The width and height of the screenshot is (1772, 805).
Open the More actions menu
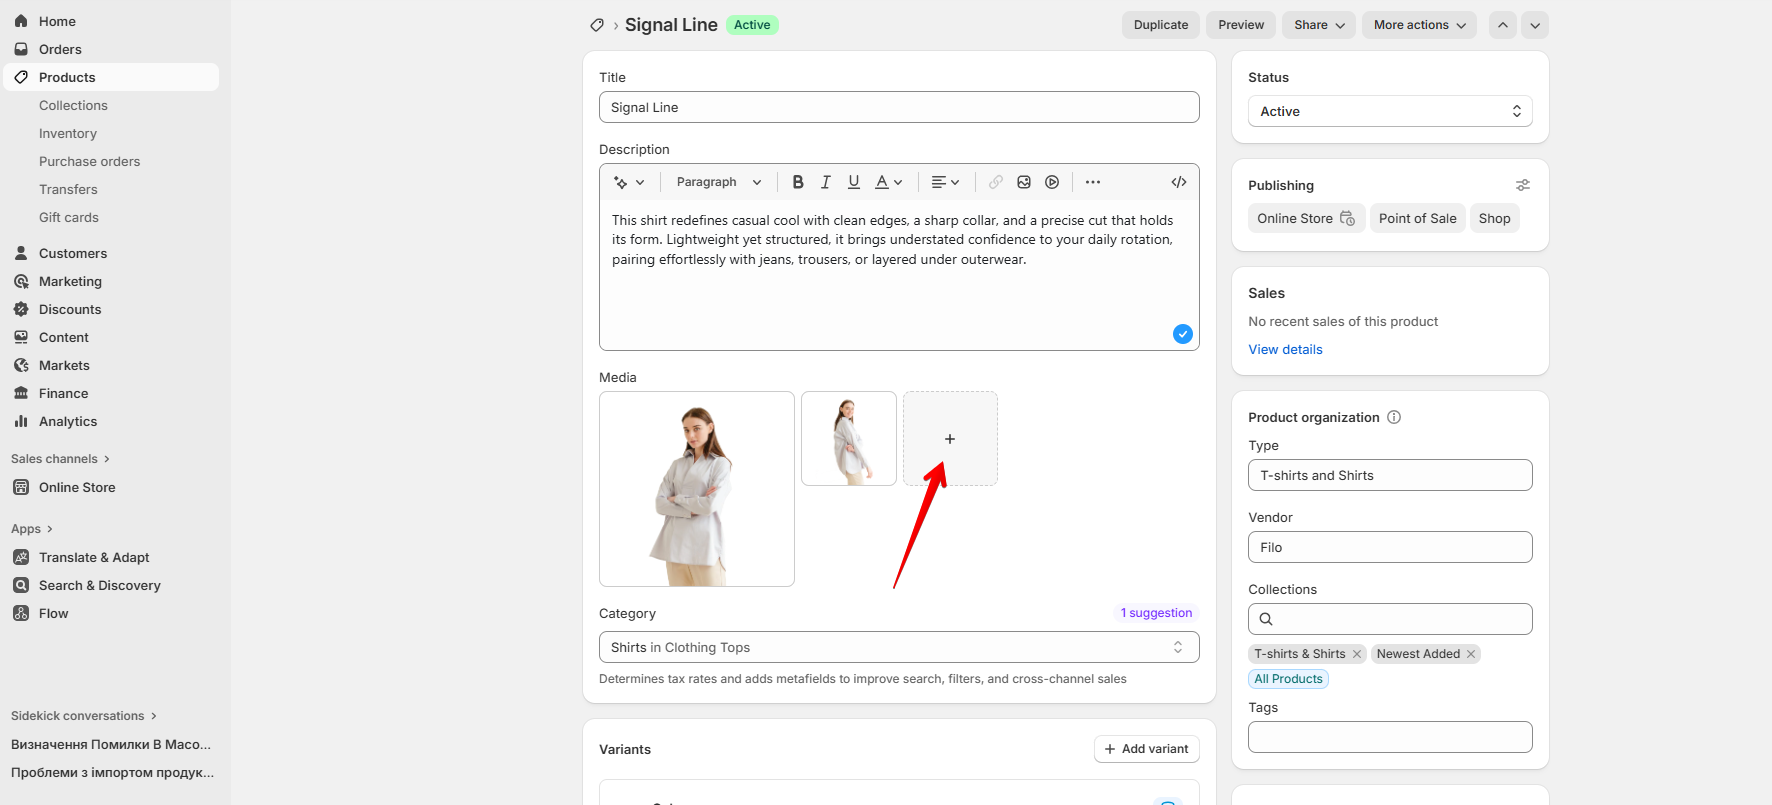point(1418,25)
